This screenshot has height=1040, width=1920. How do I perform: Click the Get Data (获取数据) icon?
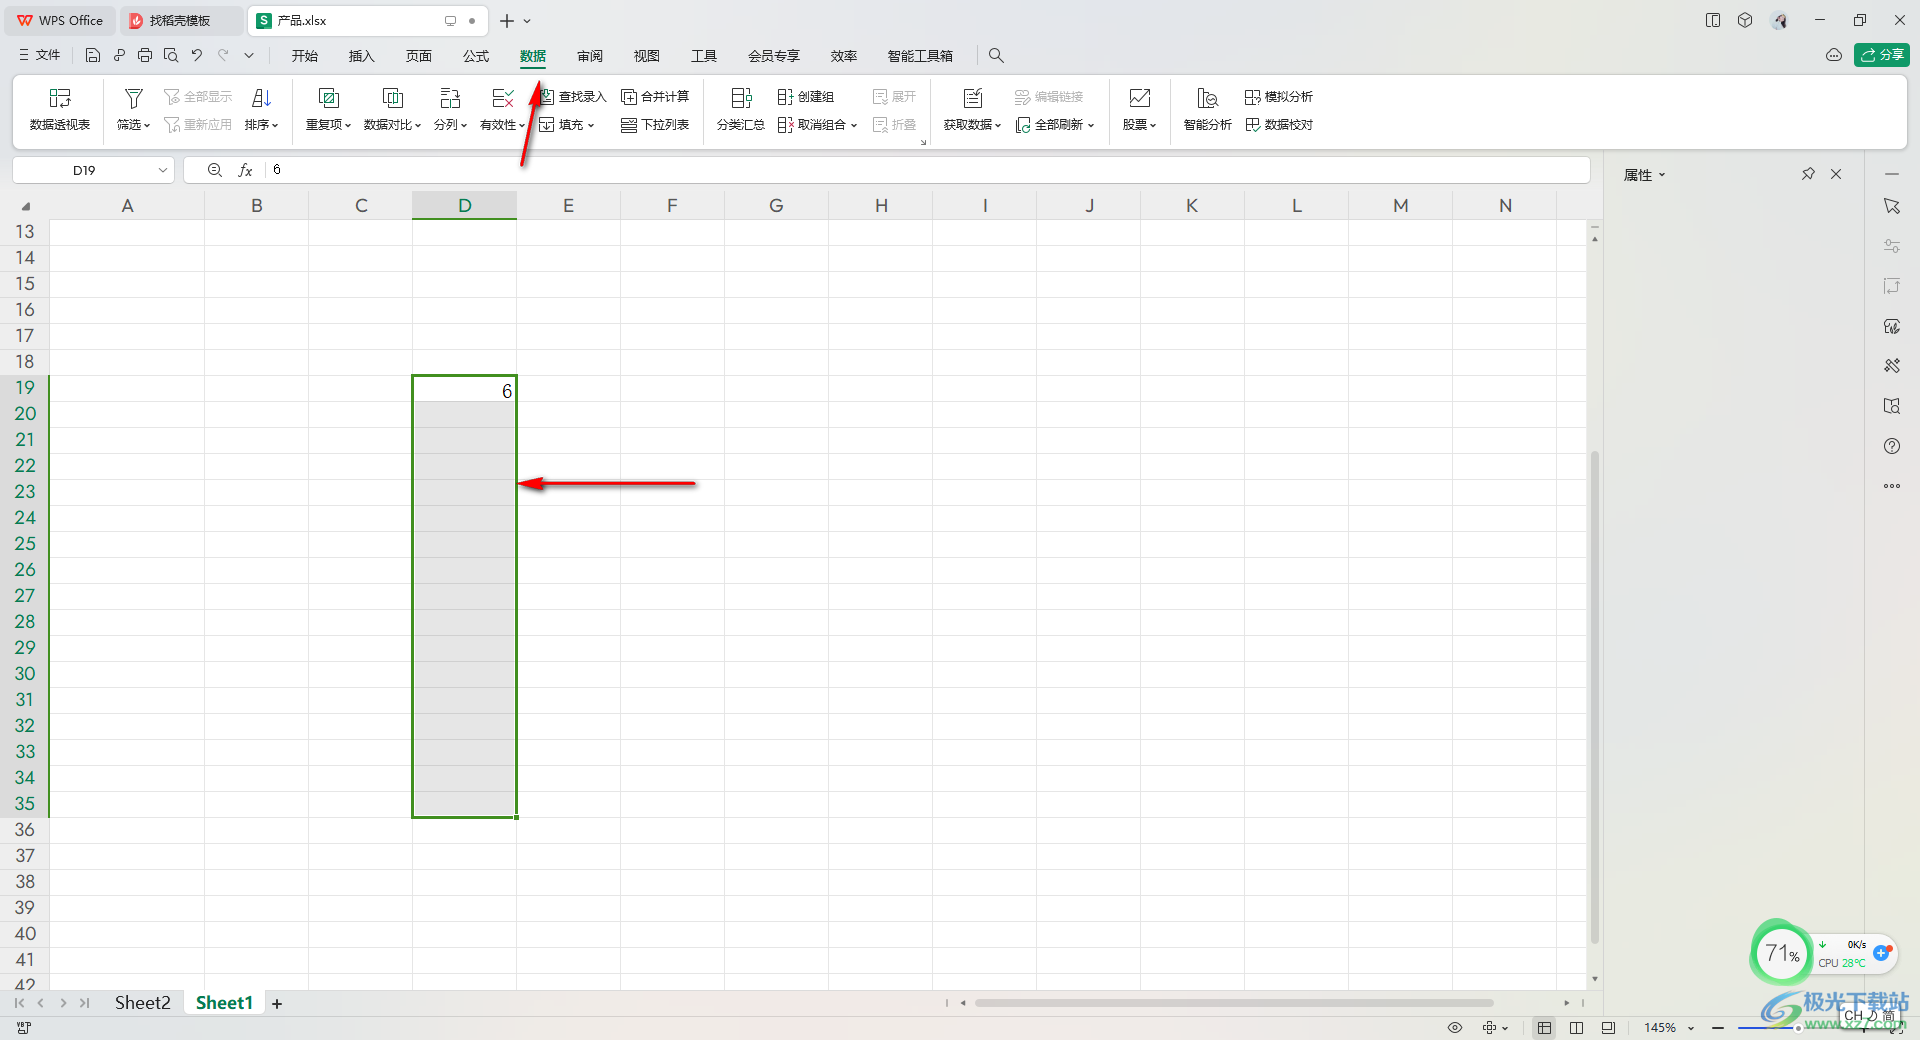[972, 98]
